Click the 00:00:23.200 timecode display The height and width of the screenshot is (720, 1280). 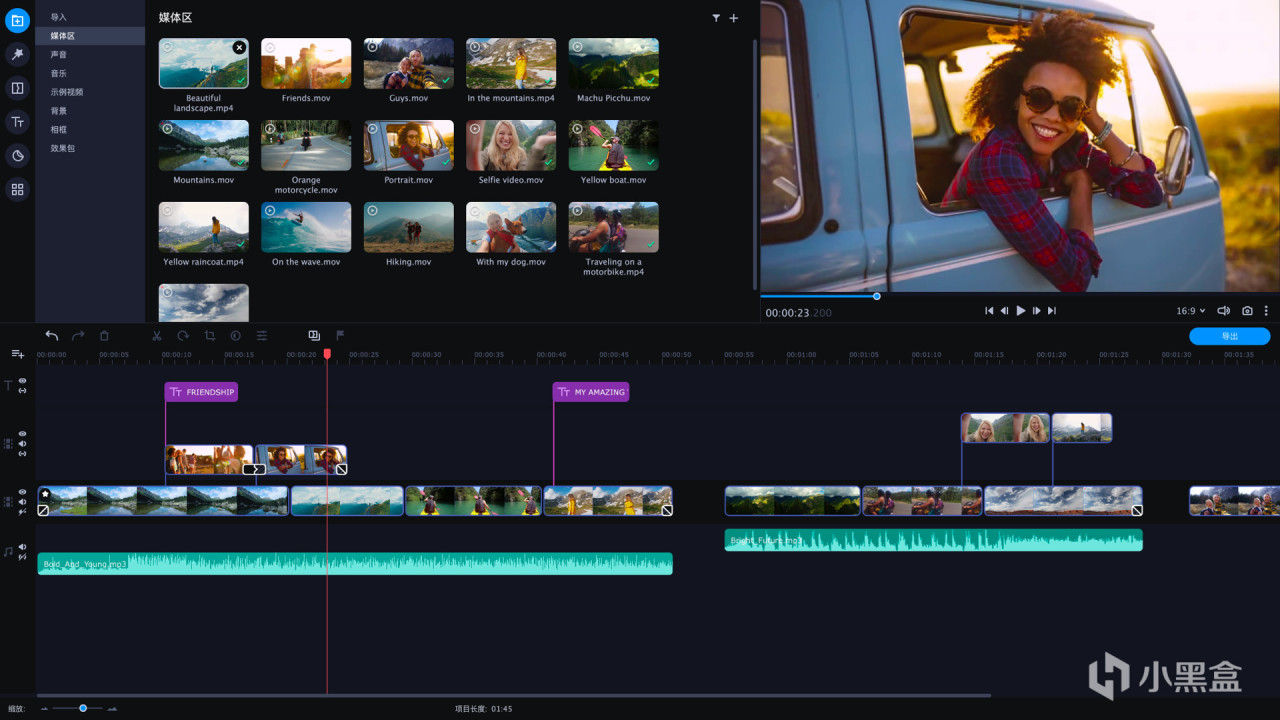(x=799, y=313)
